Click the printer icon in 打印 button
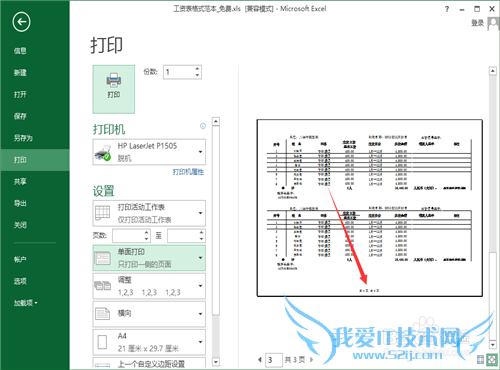Image resolution: width=500 pixels, height=370 pixels. point(114,80)
